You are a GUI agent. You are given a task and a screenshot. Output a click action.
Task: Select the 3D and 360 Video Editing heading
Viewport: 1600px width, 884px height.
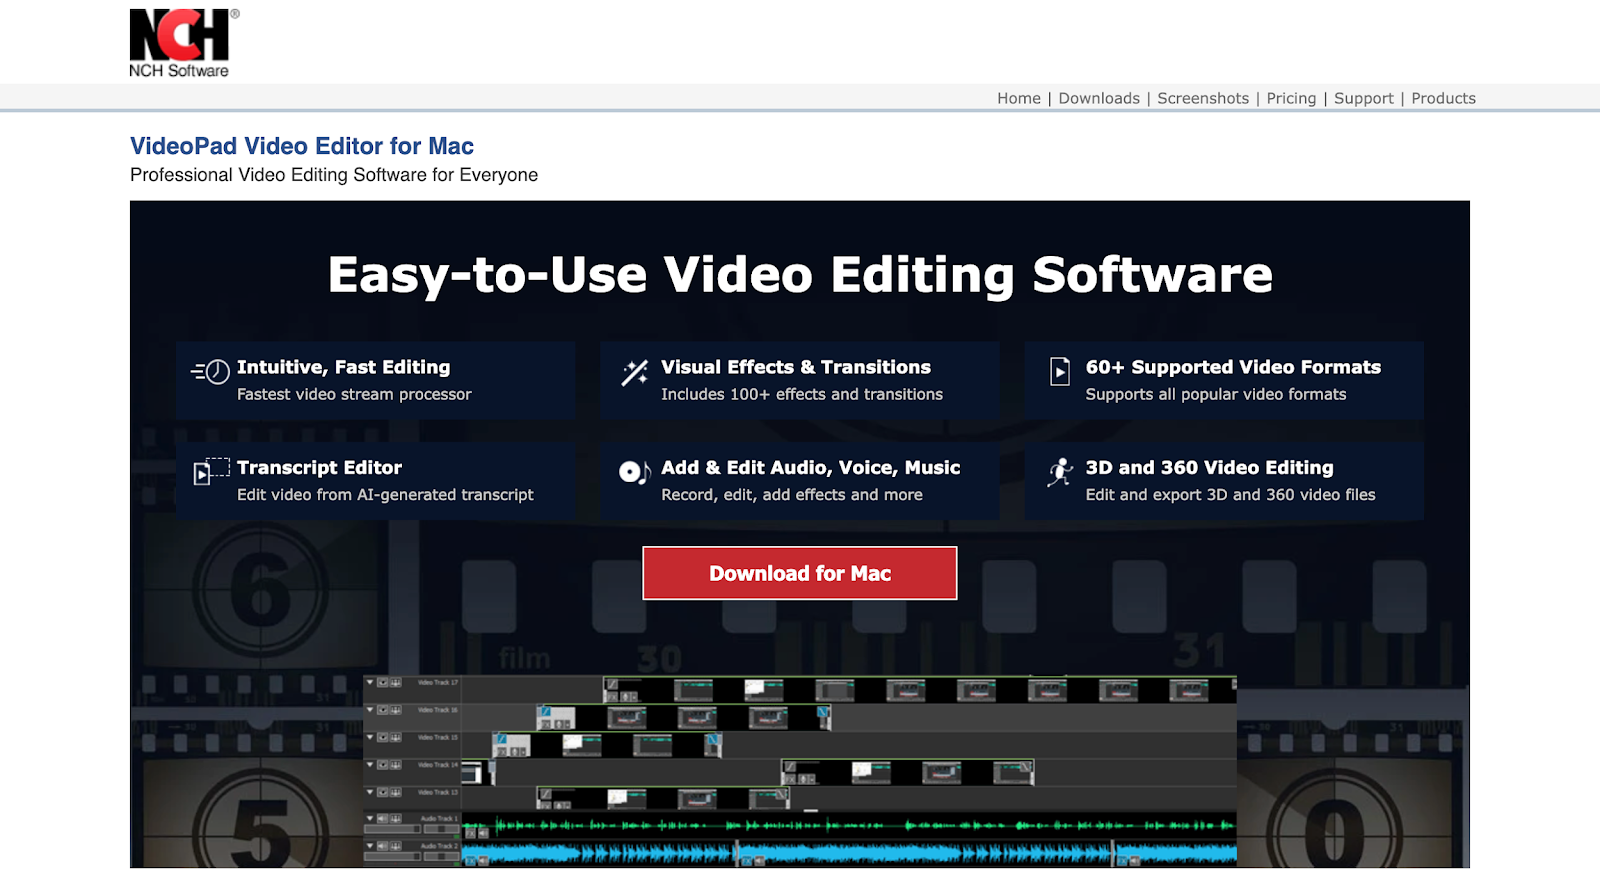[1210, 467]
